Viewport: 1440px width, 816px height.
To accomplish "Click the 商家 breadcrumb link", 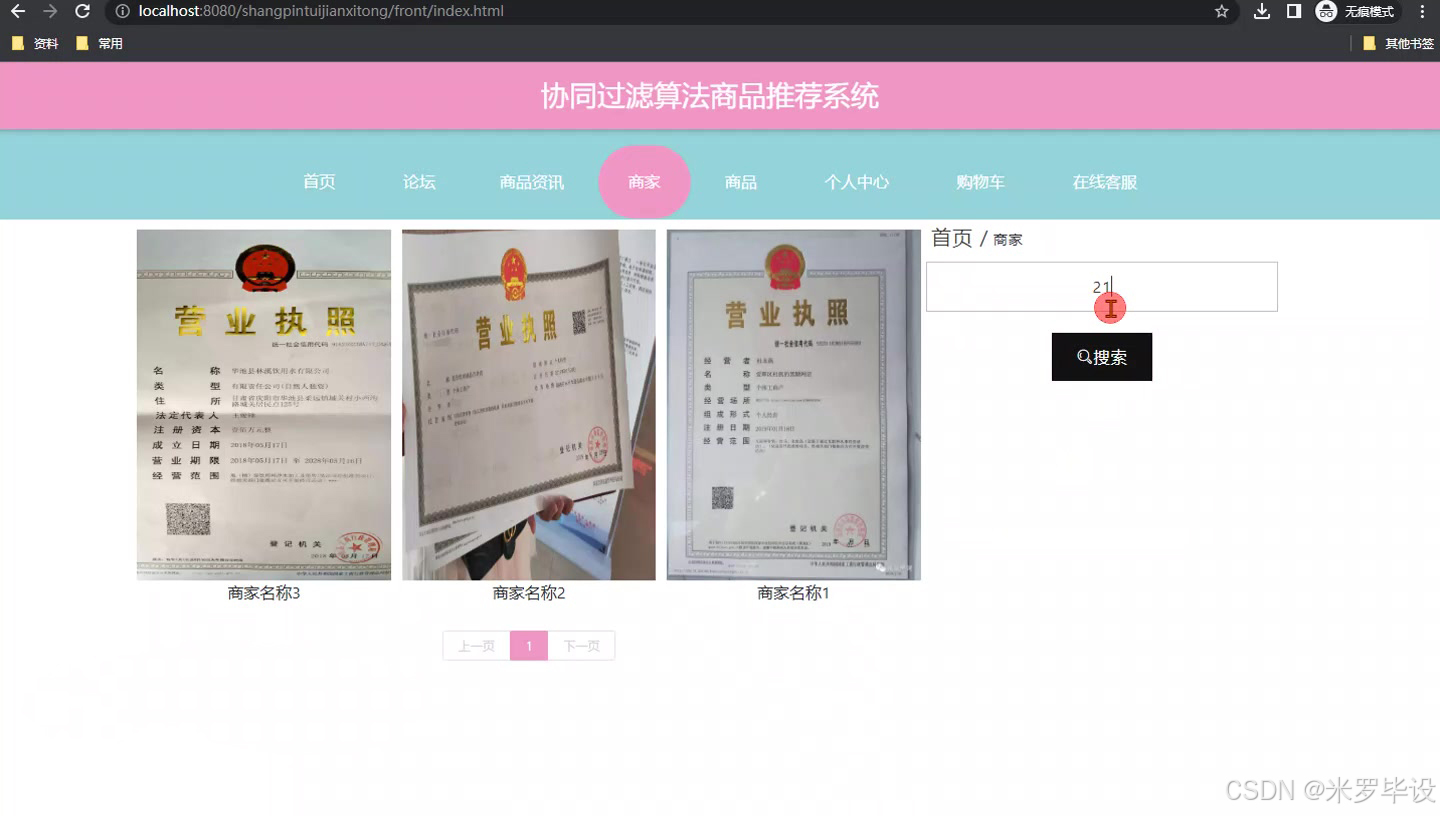I will tap(1007, 239).
